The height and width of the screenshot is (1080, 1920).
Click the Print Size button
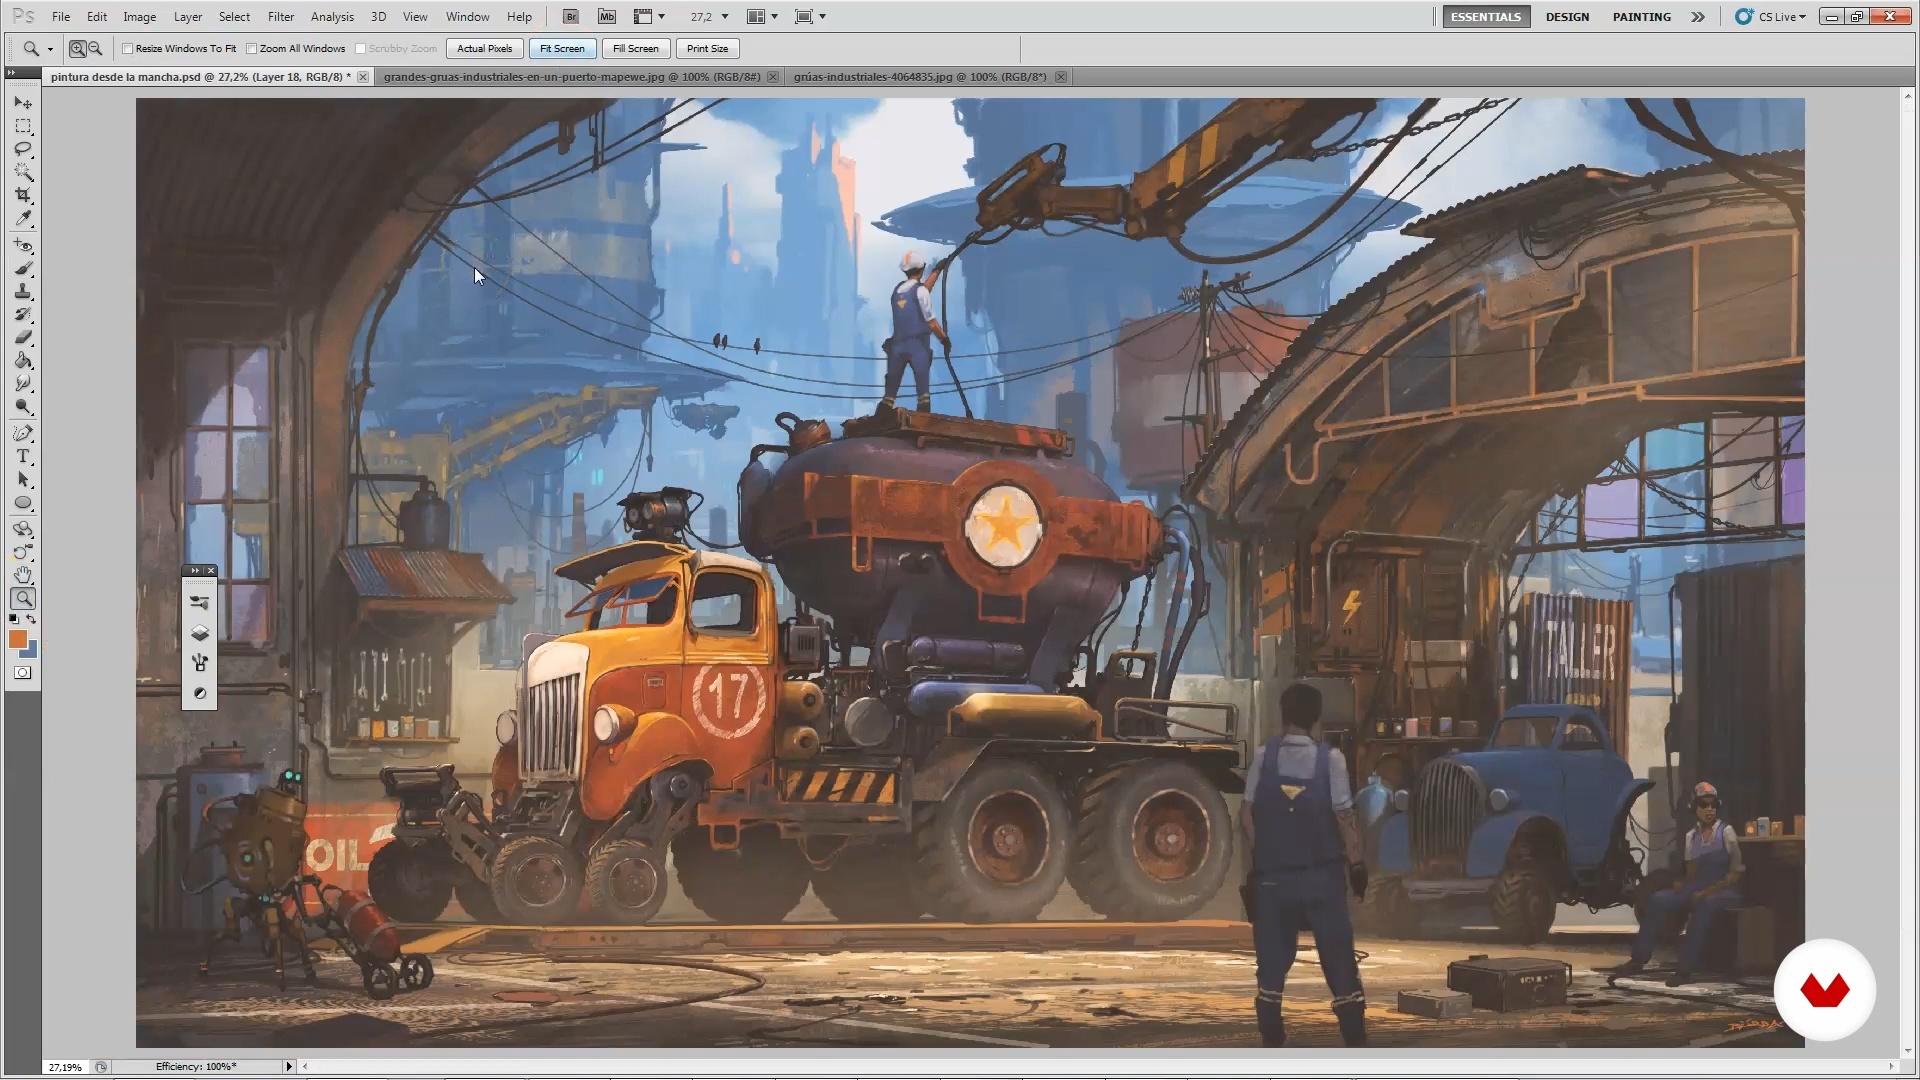[707, 48]
